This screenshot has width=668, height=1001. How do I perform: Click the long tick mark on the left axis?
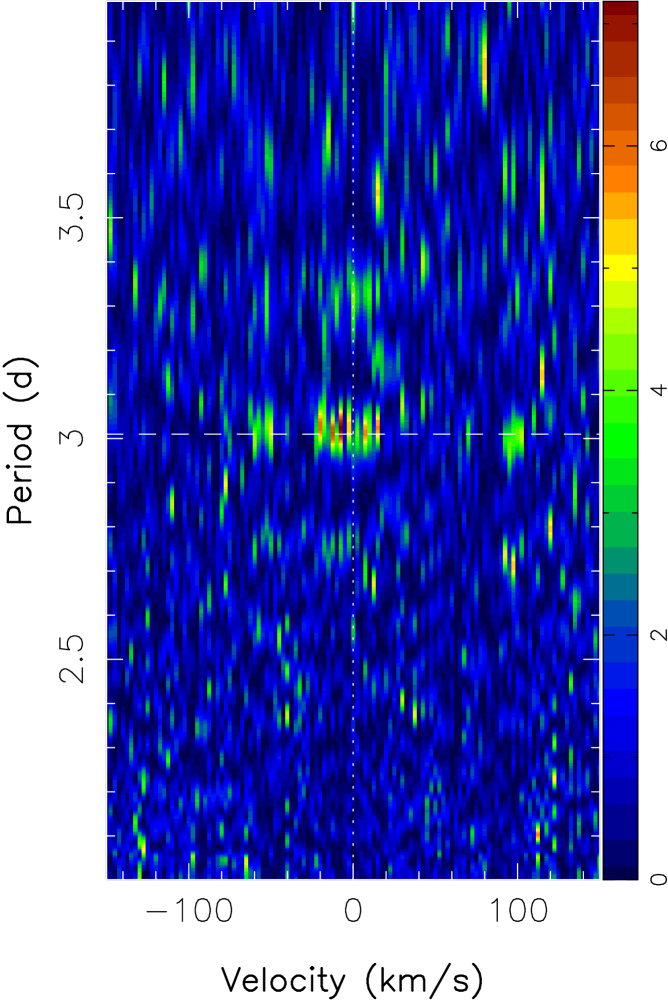[114, 217]
